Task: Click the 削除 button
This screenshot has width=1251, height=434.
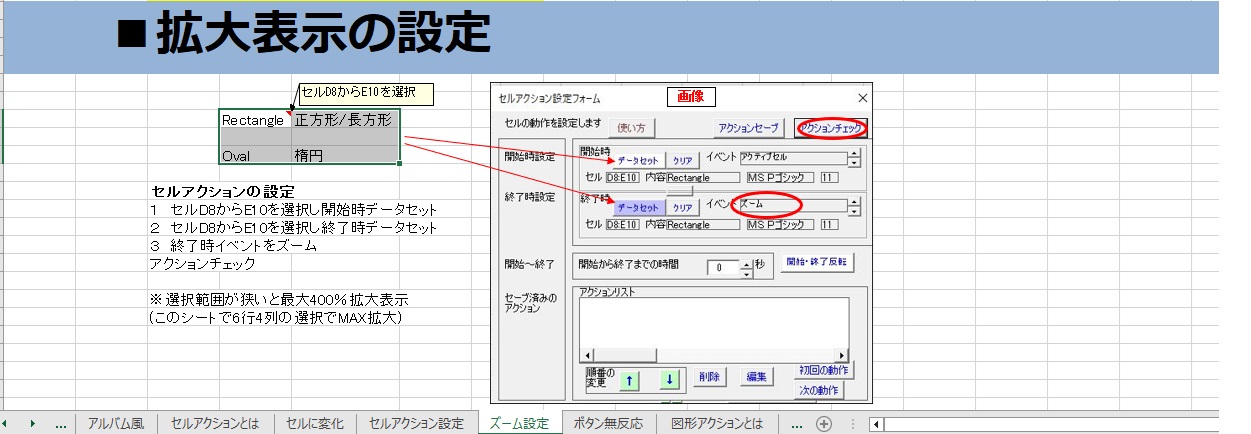Action: [709, 377]
